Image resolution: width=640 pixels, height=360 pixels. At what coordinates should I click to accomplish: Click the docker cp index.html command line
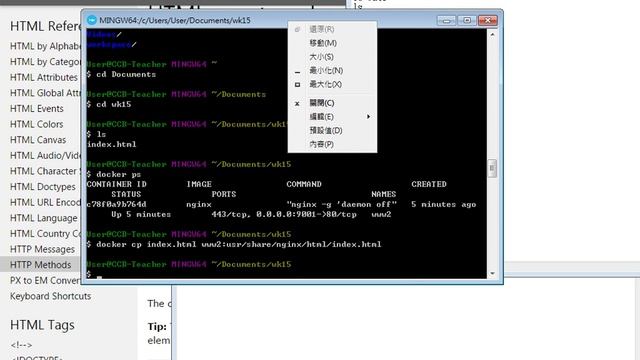(x=239, y=244)
